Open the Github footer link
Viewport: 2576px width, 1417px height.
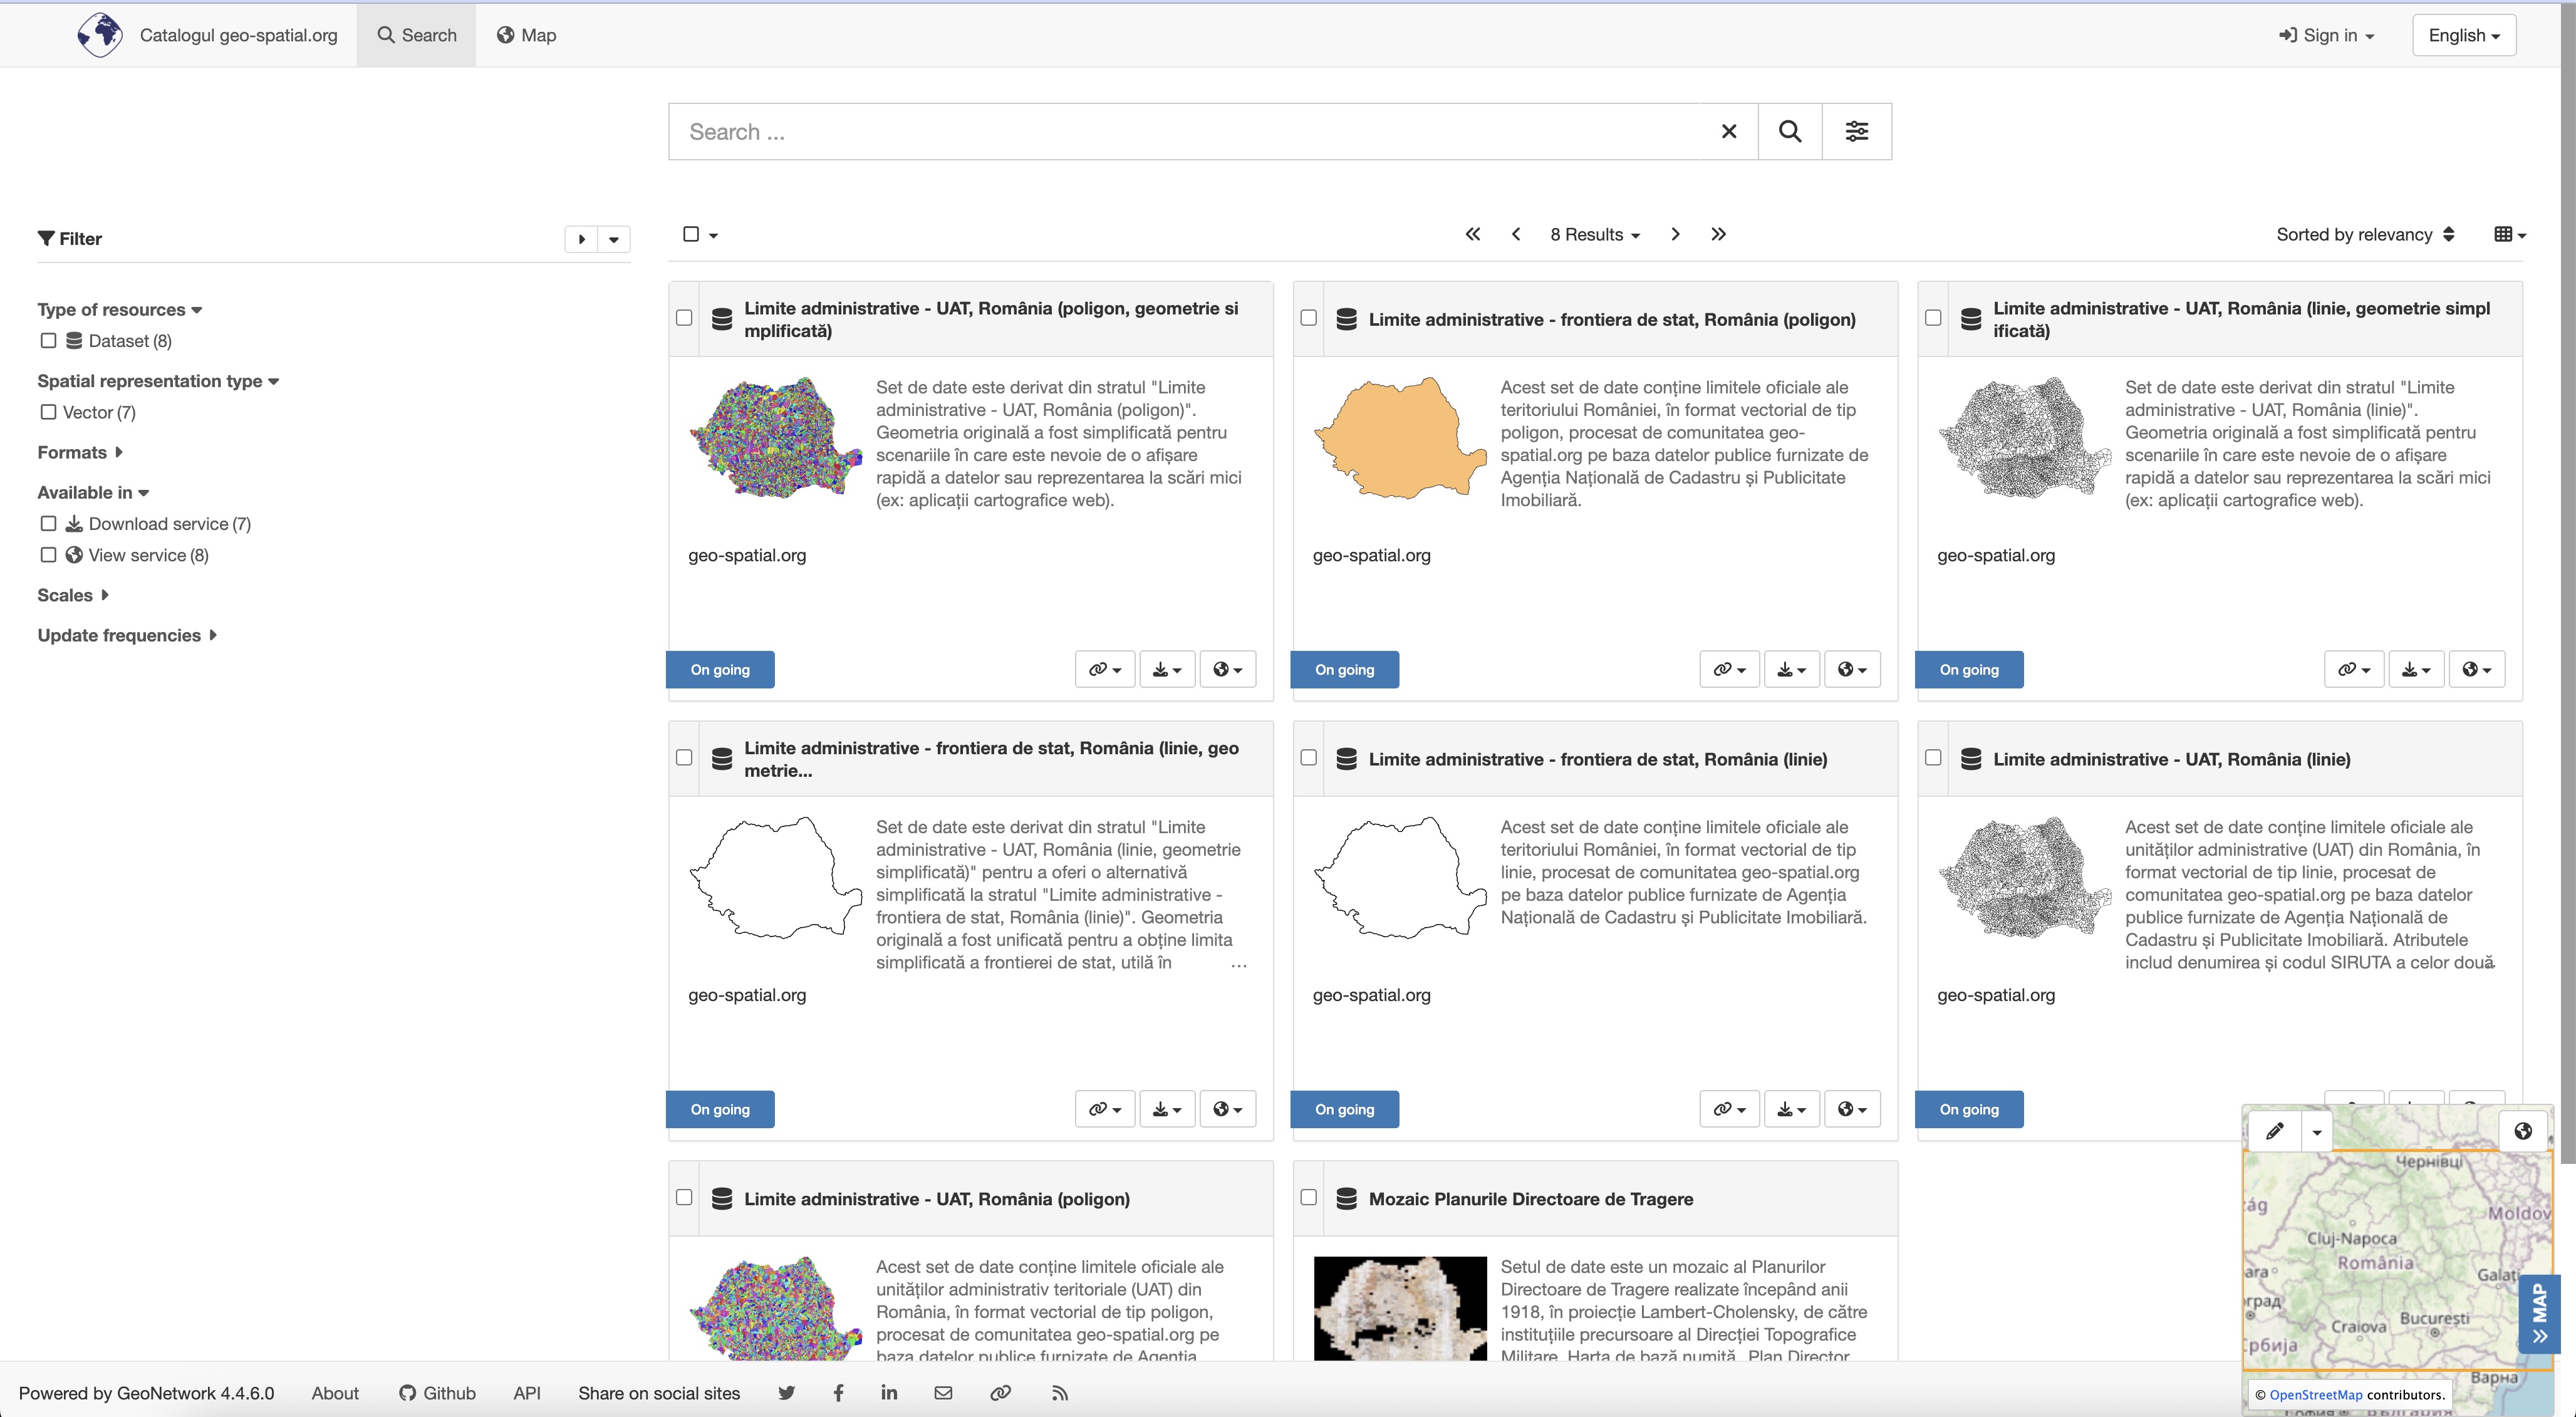click(x=437, y=1393)
